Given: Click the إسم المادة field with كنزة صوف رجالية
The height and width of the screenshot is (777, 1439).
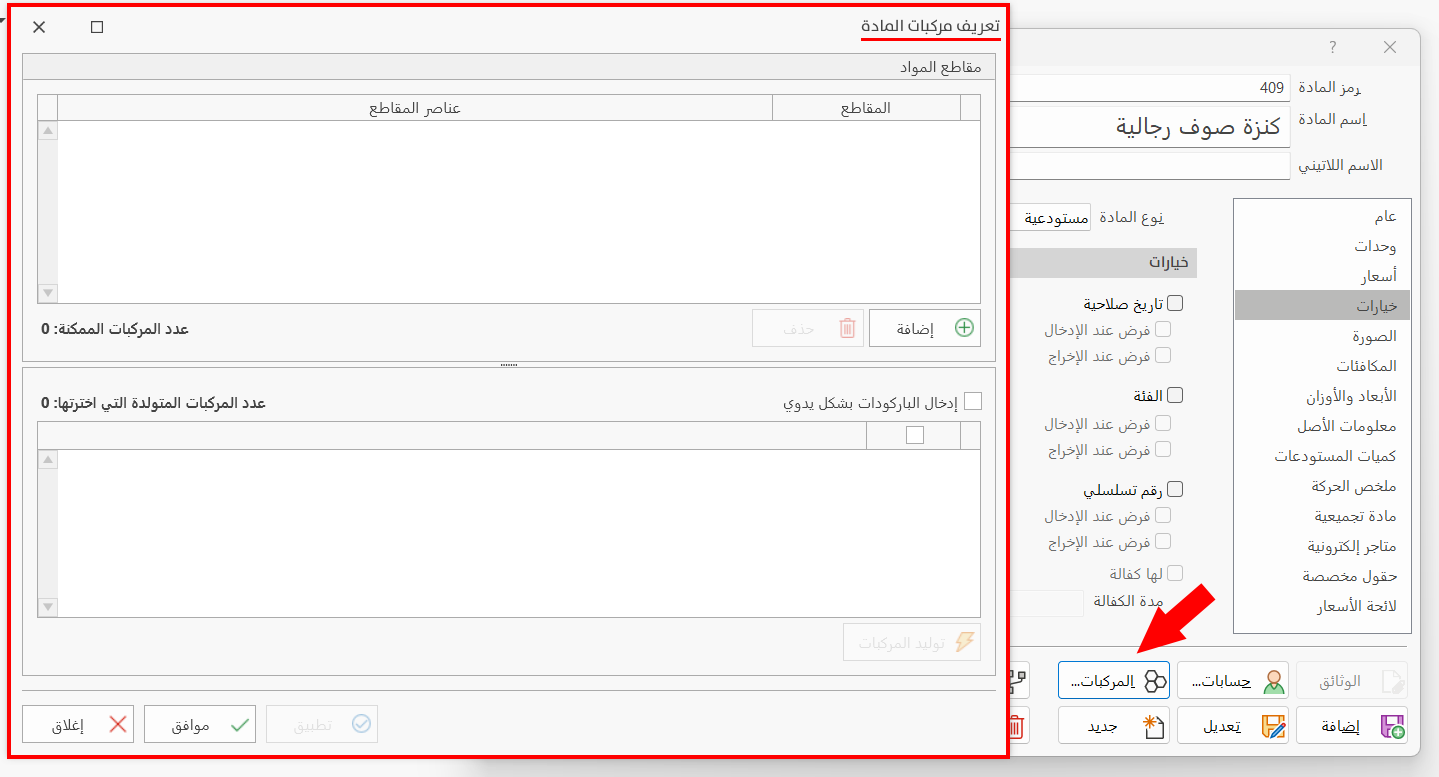Looking at the screenshot, I should pos(1150,127).
